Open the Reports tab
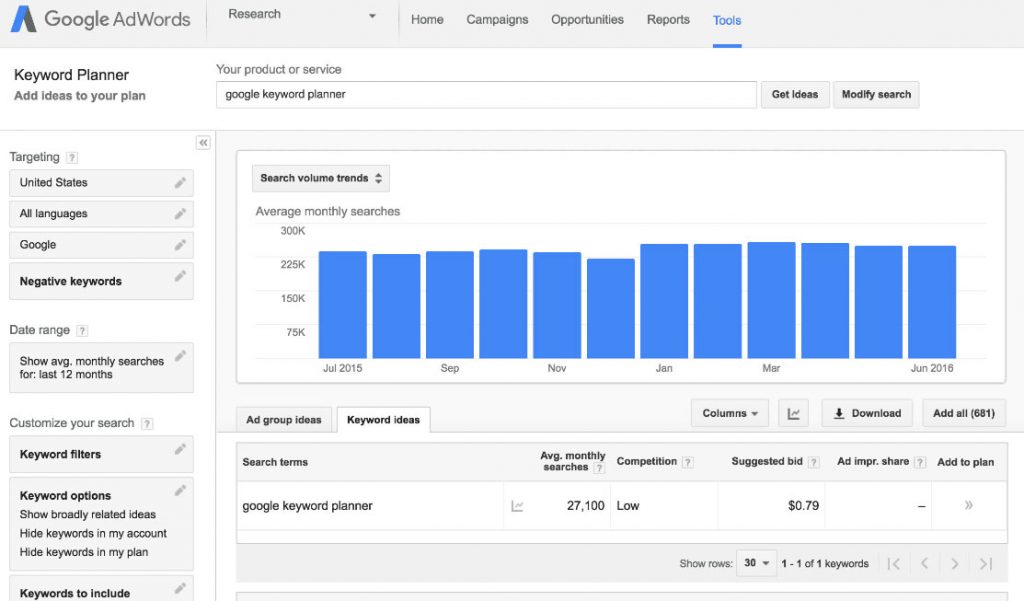1024x601 pixels. click(x=668, y=20)
